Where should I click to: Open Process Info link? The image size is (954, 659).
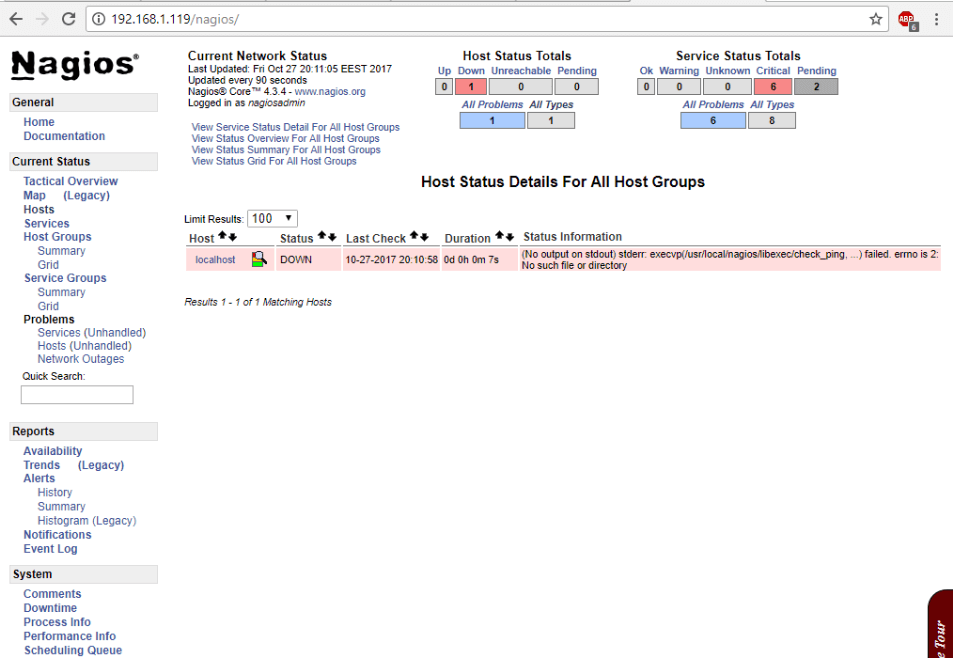[x=57, y=622]
